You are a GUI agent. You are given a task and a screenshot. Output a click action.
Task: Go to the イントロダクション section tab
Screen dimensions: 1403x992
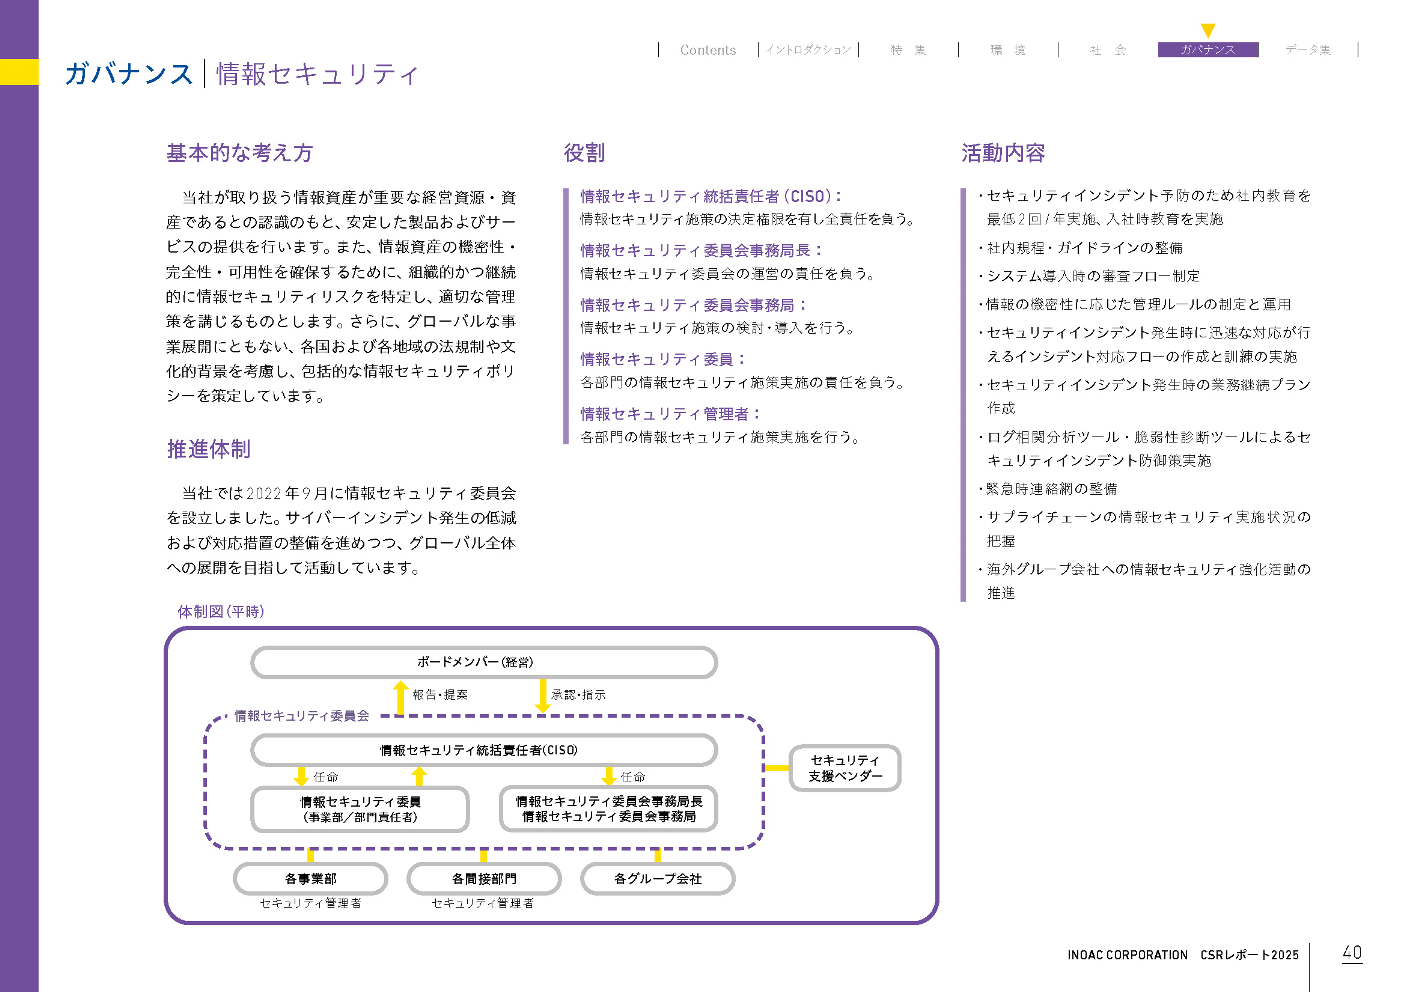tap(808, 50)
